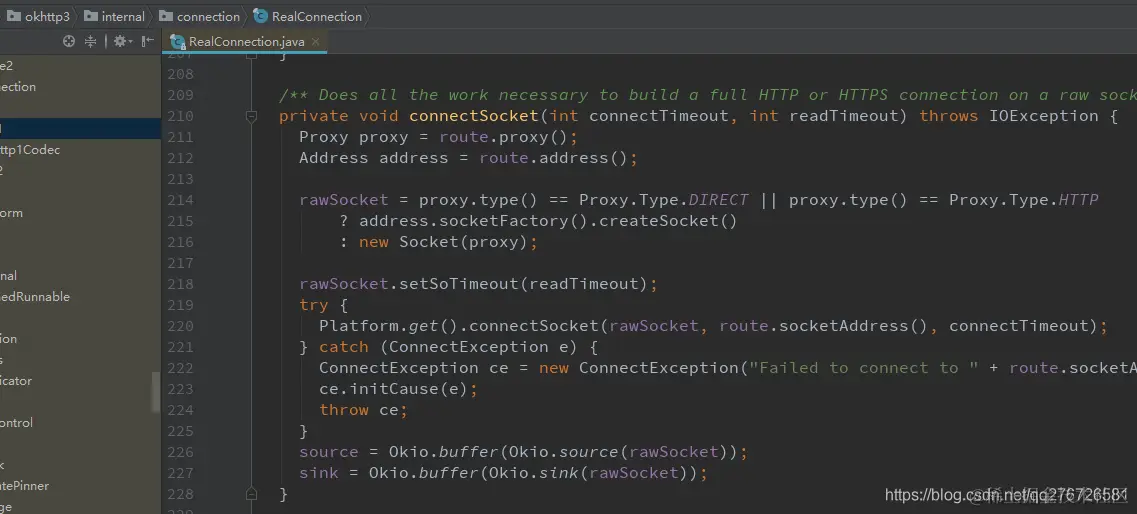This screenshot has width=1137, height=514.
Task: Click line number 226 in the gutter
Action: 180,452
